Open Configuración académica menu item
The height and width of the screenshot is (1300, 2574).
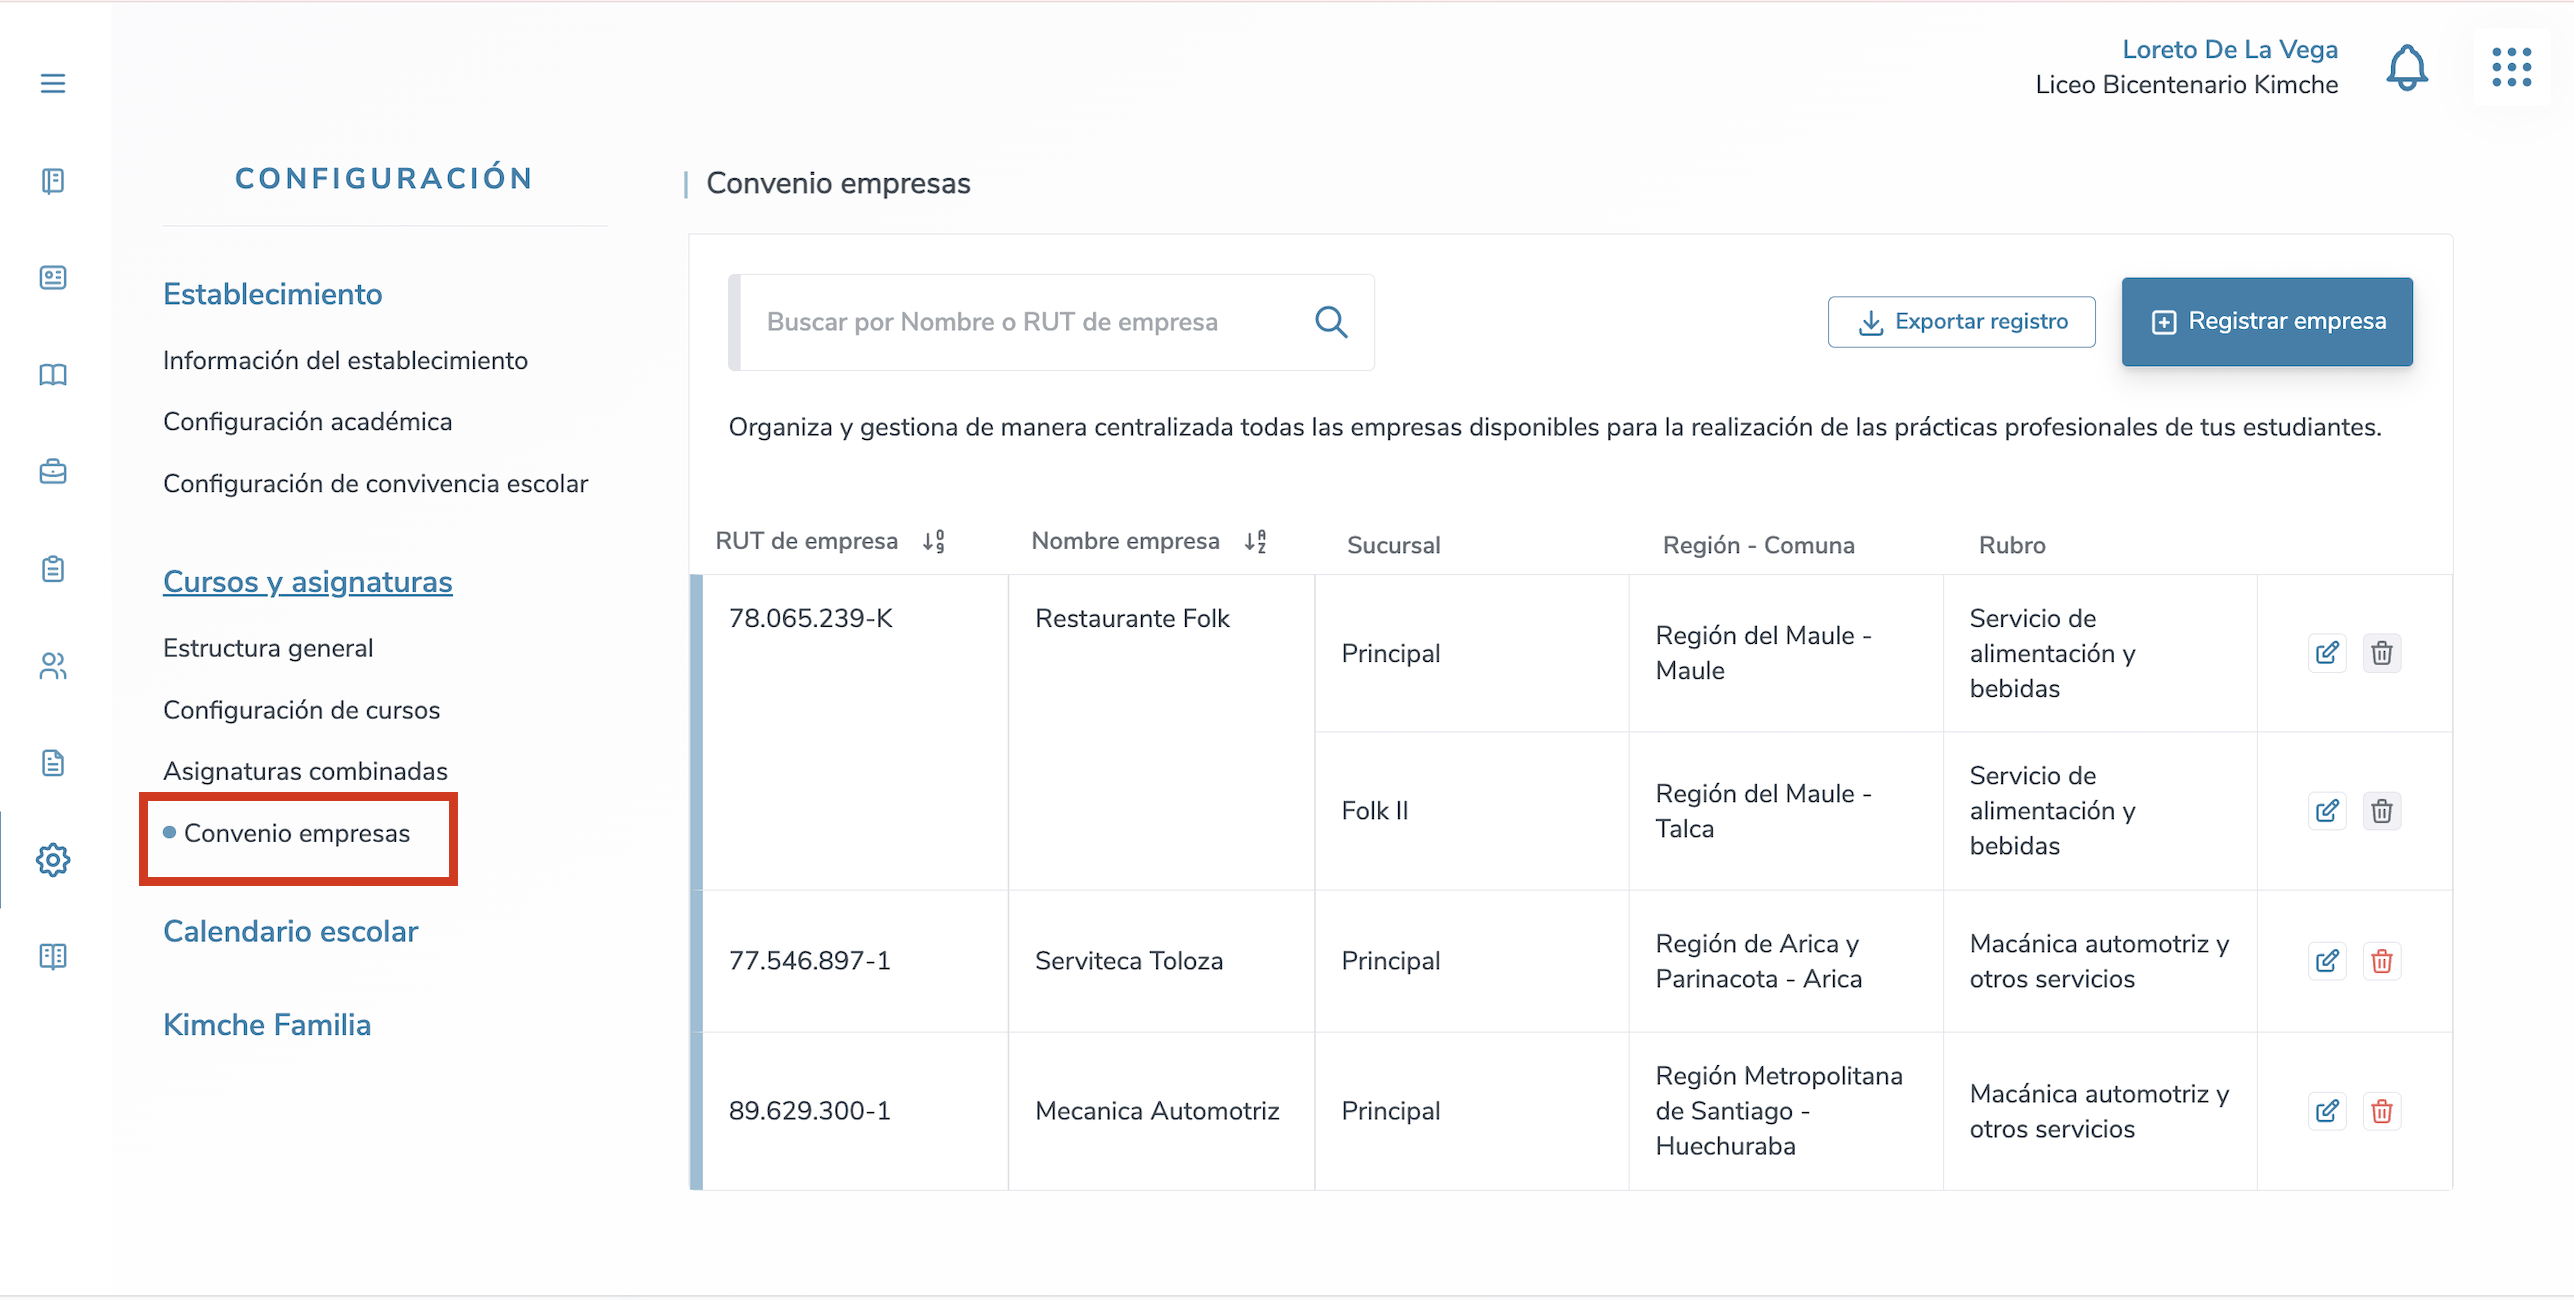pyautogui.click(x=307, y=422)
